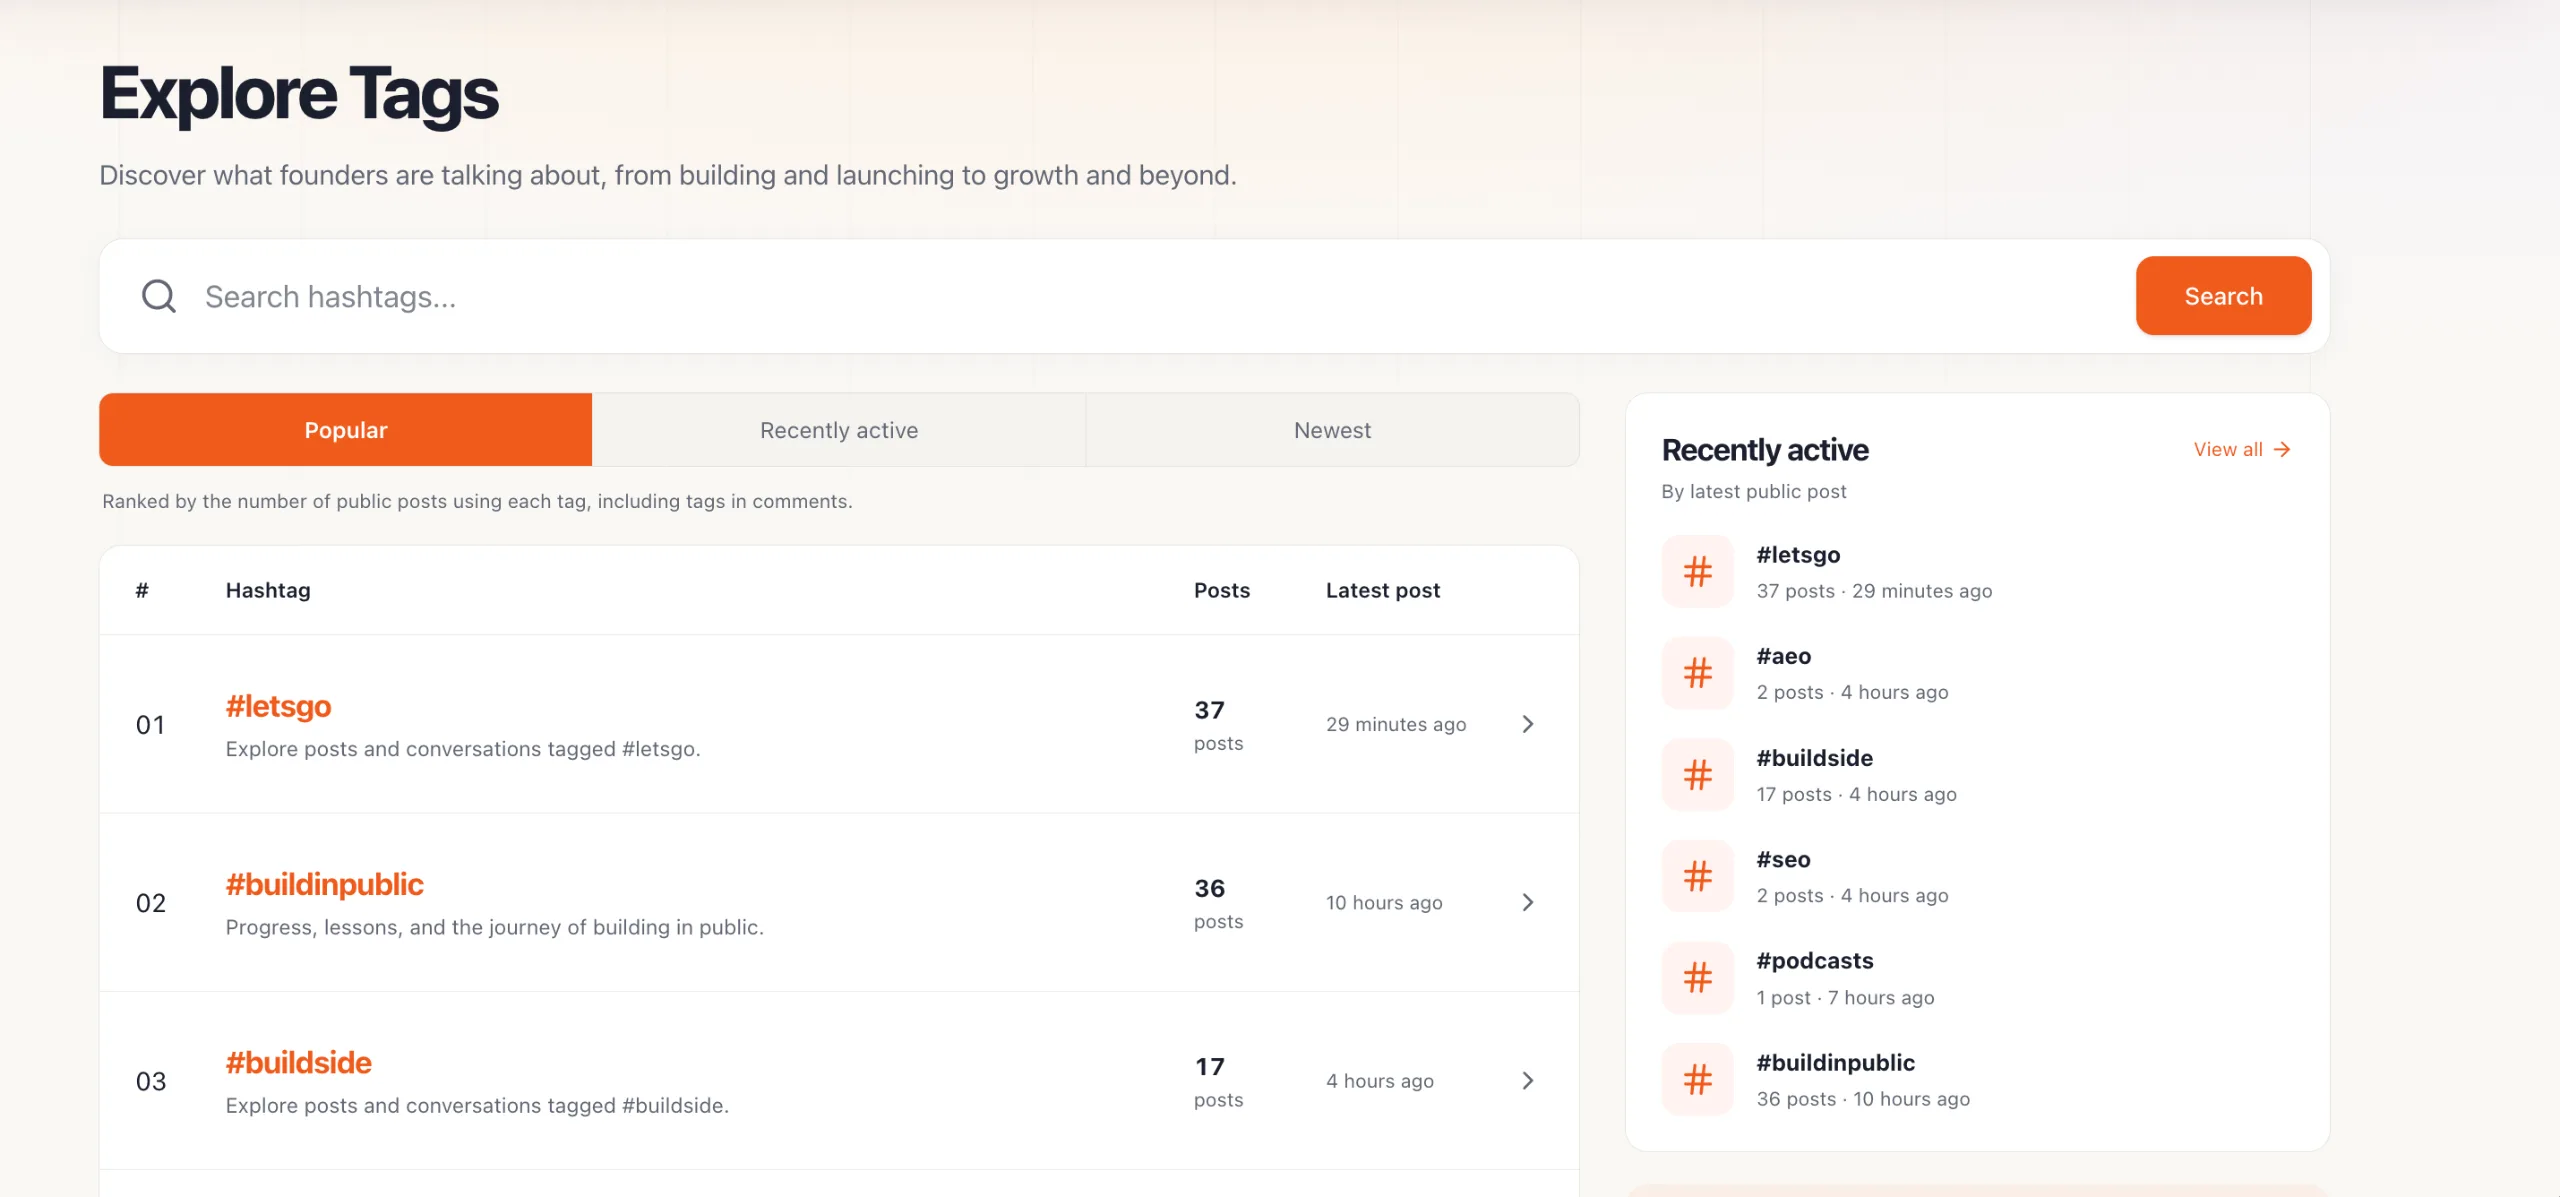Open #seo in the Recently active panel
This screenshot has height=1197, width=2560.
tap(1783, 859)
